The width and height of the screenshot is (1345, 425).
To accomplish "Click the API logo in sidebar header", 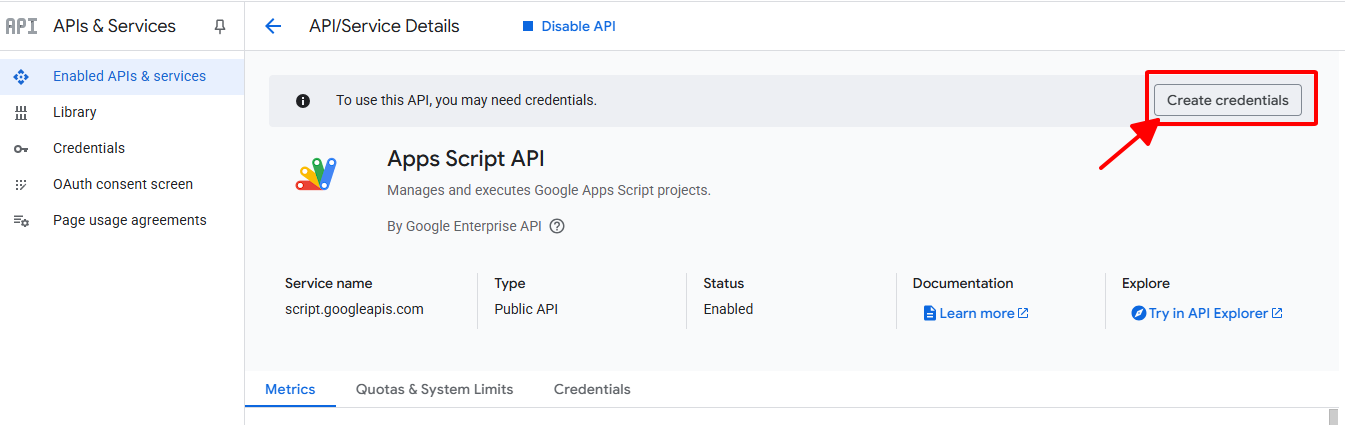I will 22,27.
